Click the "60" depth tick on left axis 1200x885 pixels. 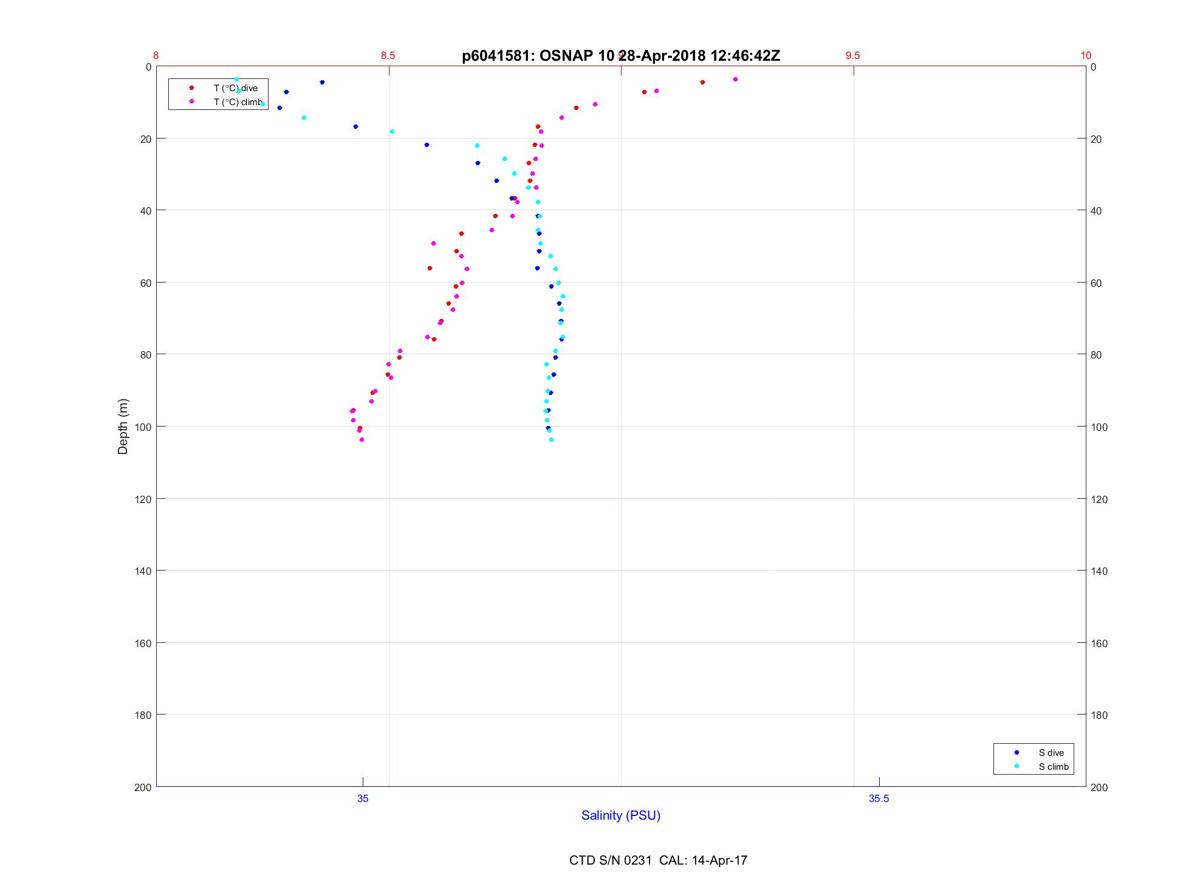coord(145,283)
